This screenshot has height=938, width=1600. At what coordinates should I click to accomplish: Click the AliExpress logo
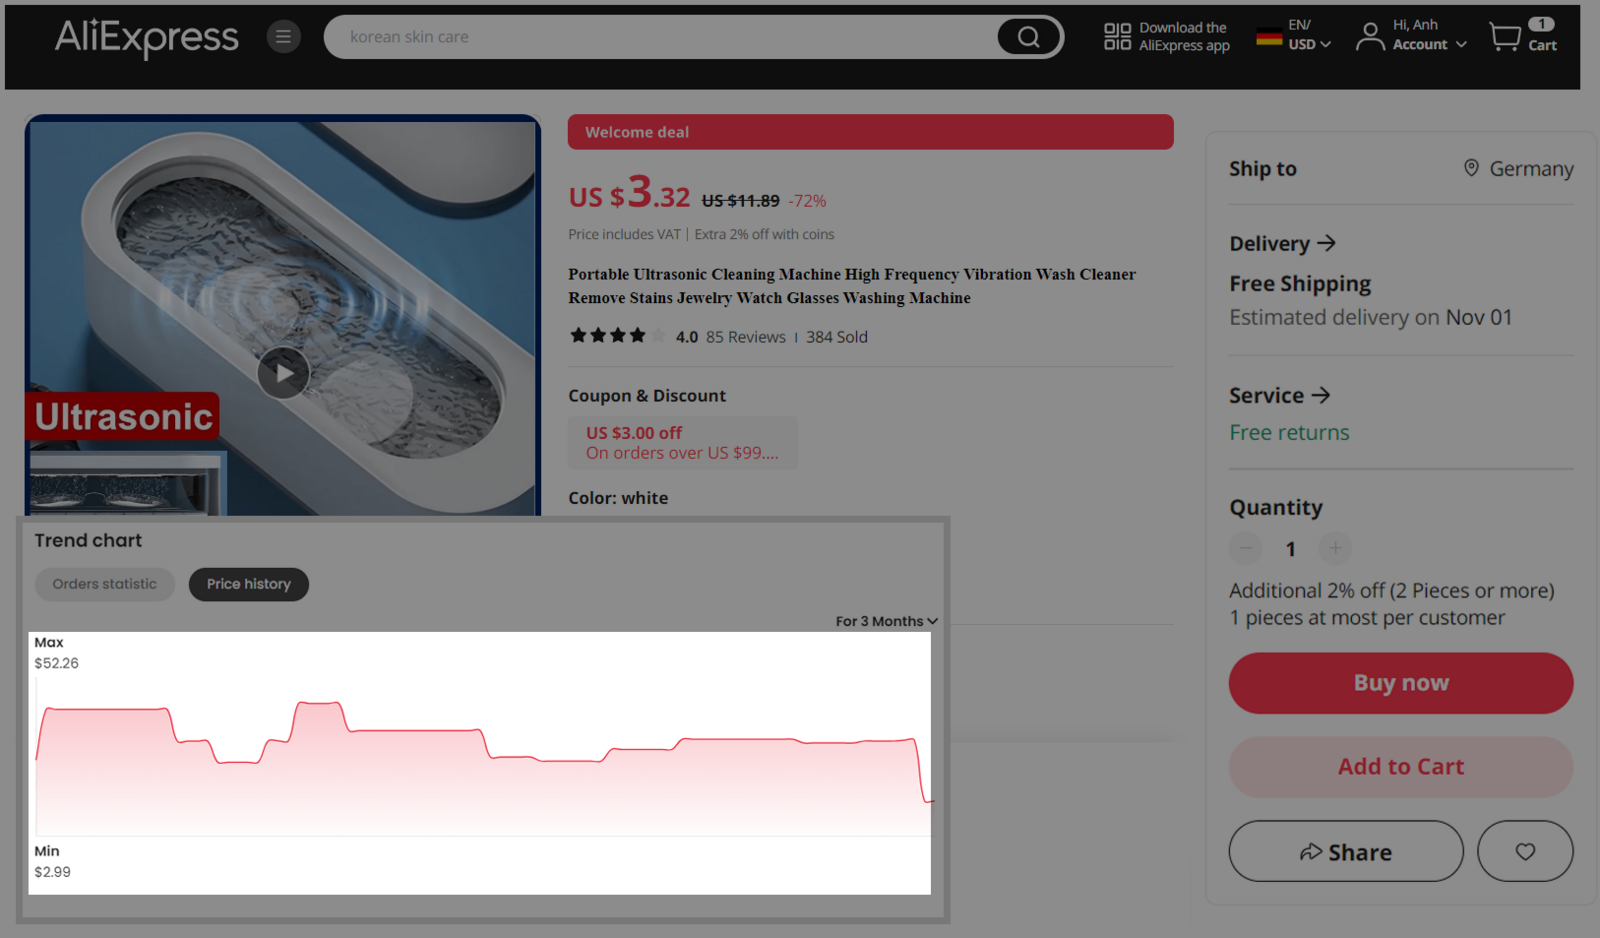(146, 38)
